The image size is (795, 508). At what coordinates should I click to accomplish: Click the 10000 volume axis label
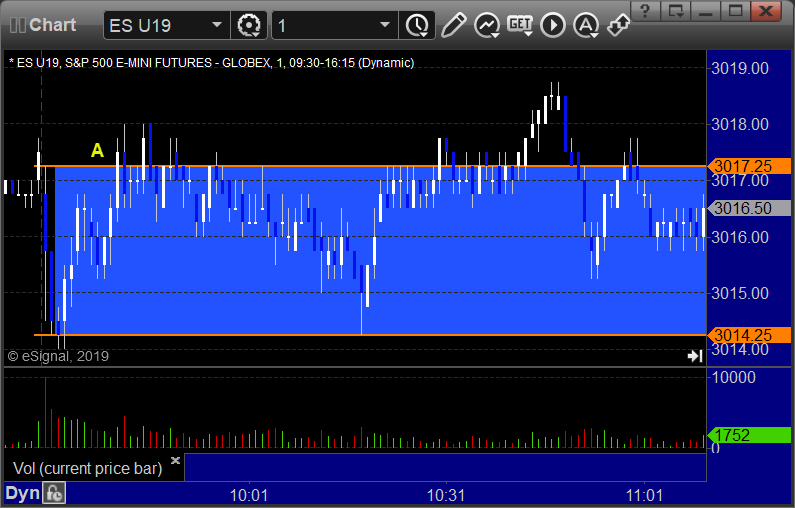click(x=734, y=377)
